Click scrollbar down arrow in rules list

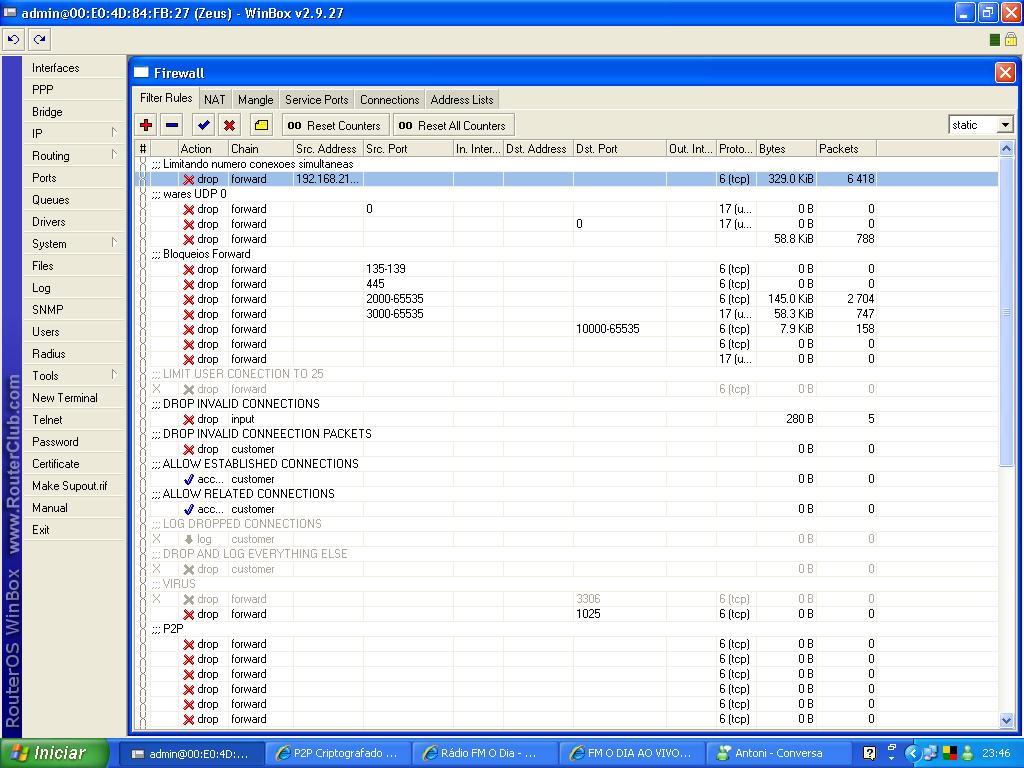tap(1006, 720)
